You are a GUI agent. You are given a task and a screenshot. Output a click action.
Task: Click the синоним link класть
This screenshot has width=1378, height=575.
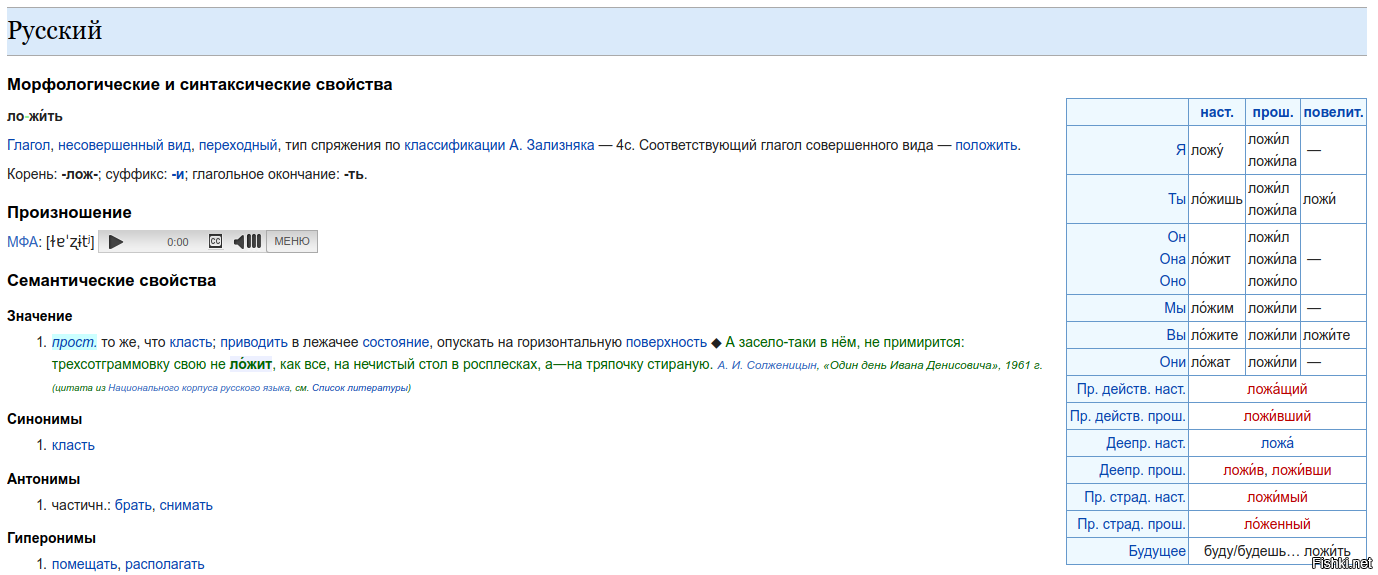point(73,445)
